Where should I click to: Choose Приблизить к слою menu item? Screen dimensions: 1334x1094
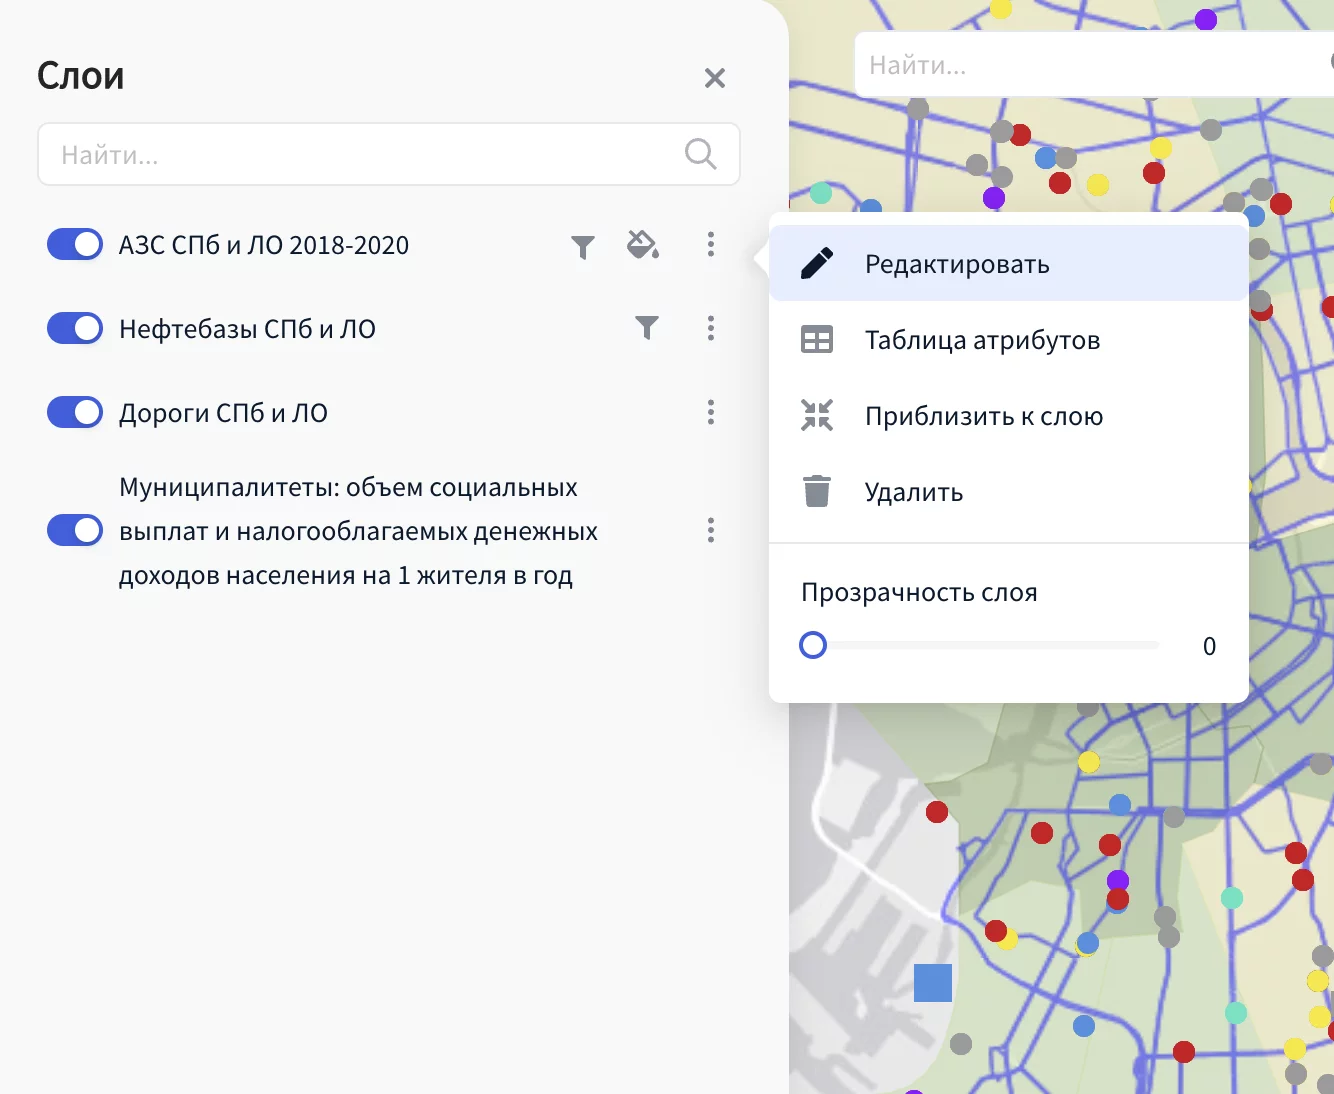984,416
